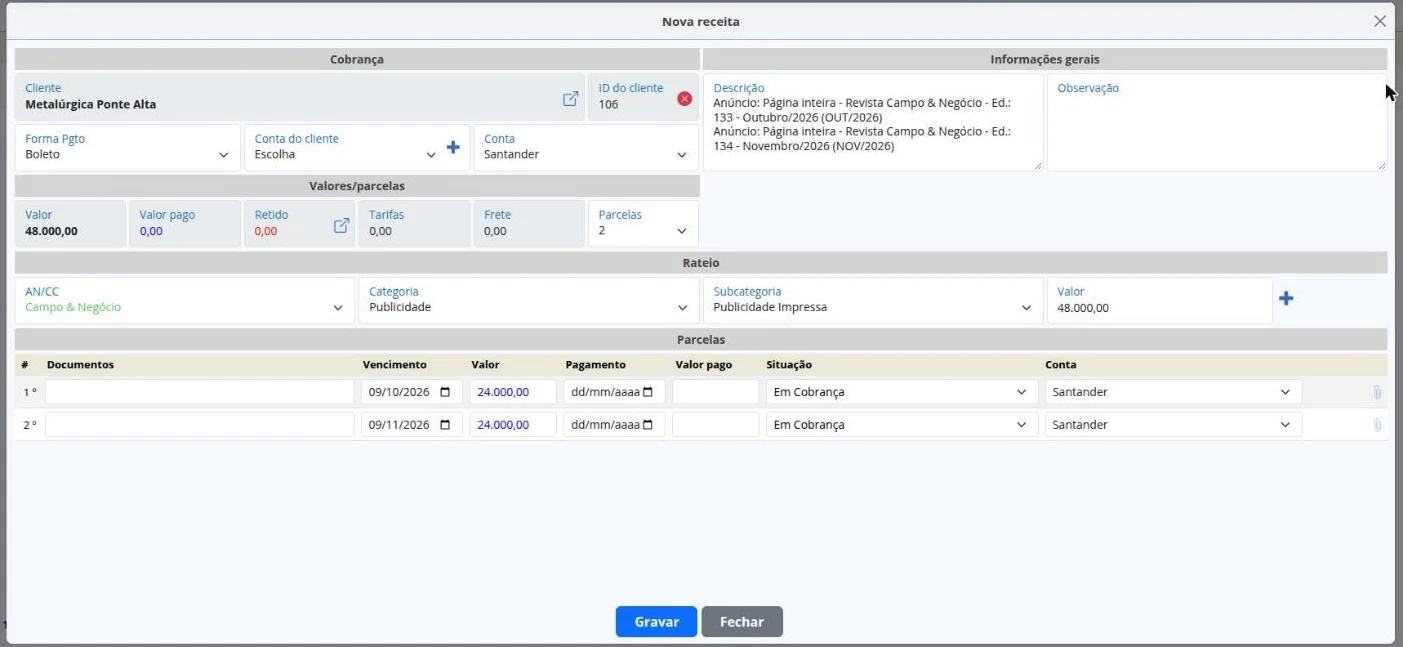Screen dimensions: 1403x647
Task: Focus Documentos field of 2nd installment
Action: coord(200,425)
